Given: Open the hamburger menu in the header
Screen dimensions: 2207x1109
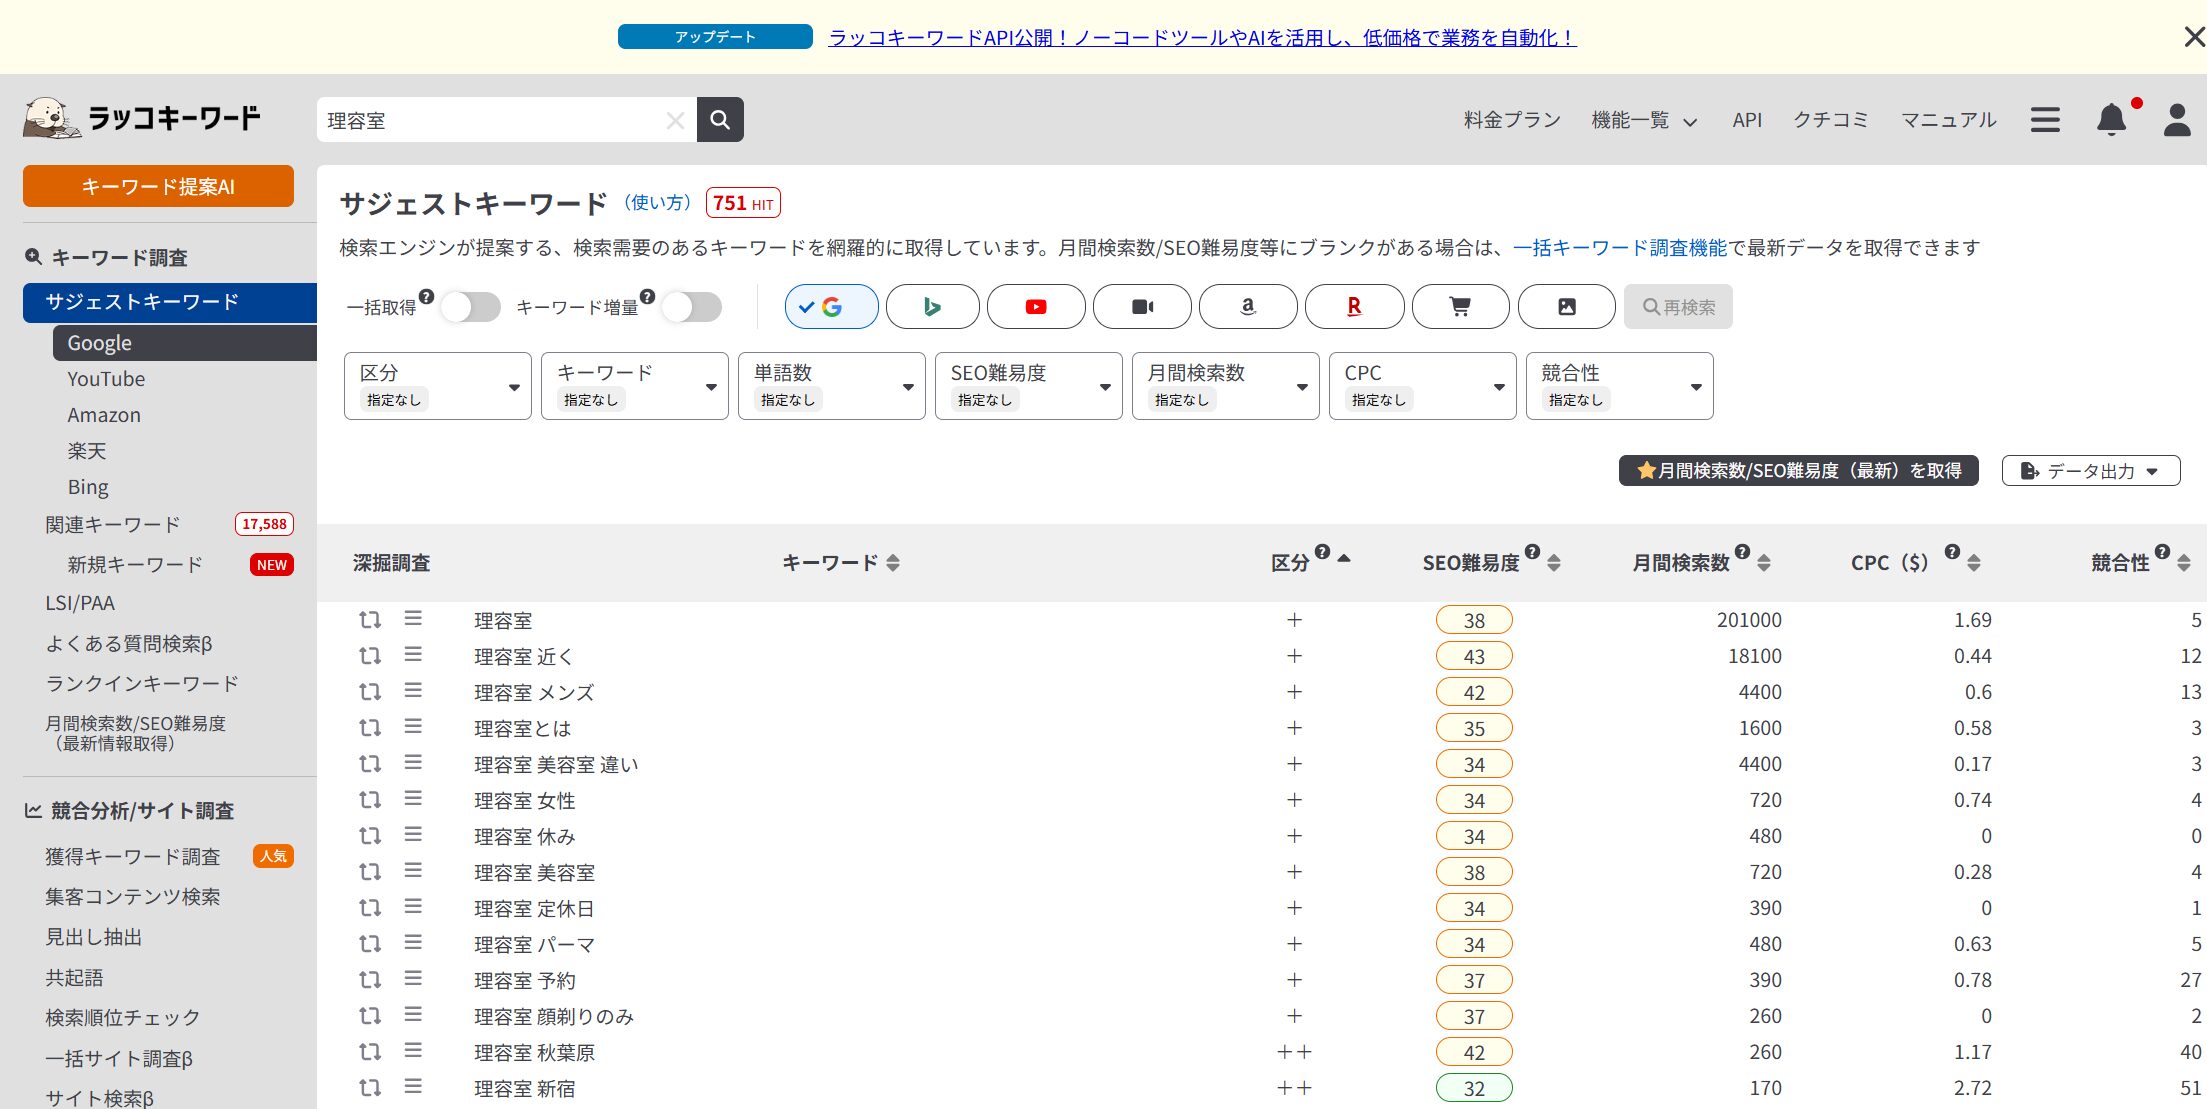Looking at the screenshot, I should (x=2044, y=119).
